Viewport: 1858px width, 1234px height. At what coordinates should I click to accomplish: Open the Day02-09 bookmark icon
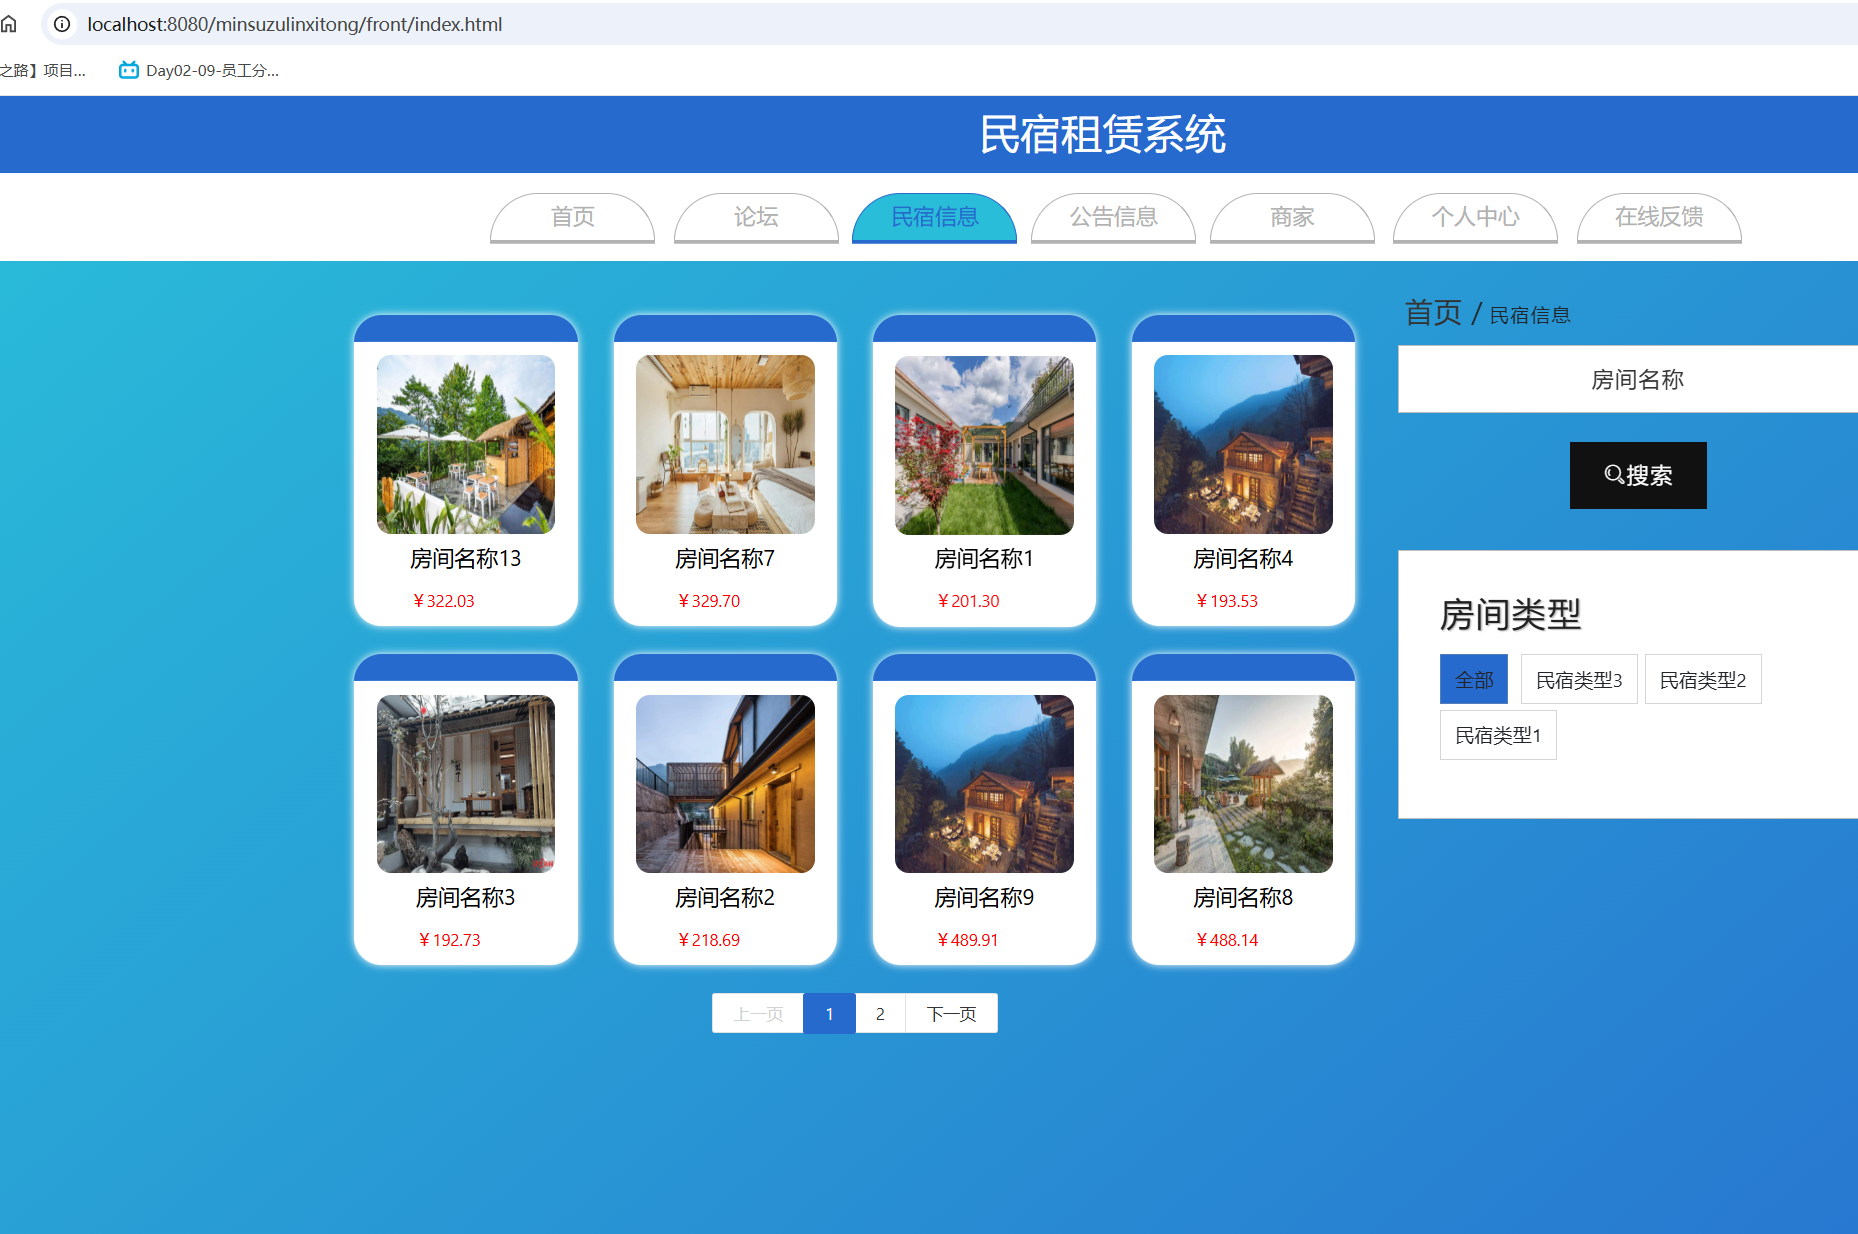click(128, 70)
